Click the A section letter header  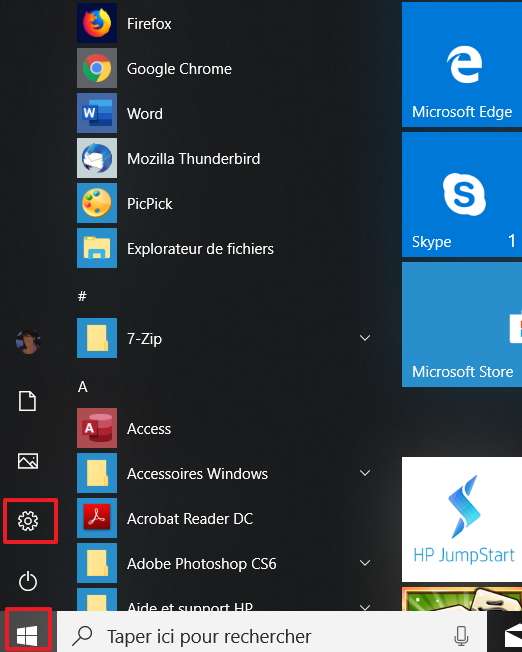pos(83,387)
